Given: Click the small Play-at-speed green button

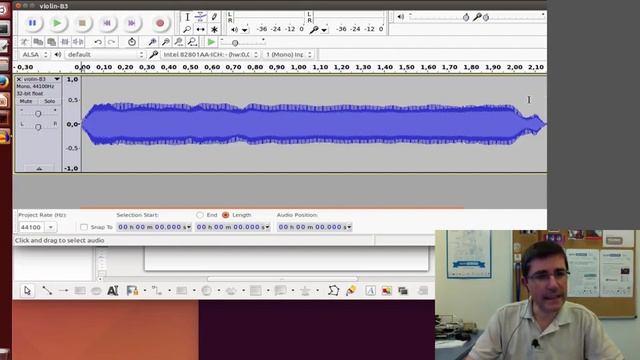Looking at the screenshot, I should click(x=211, y=42).
